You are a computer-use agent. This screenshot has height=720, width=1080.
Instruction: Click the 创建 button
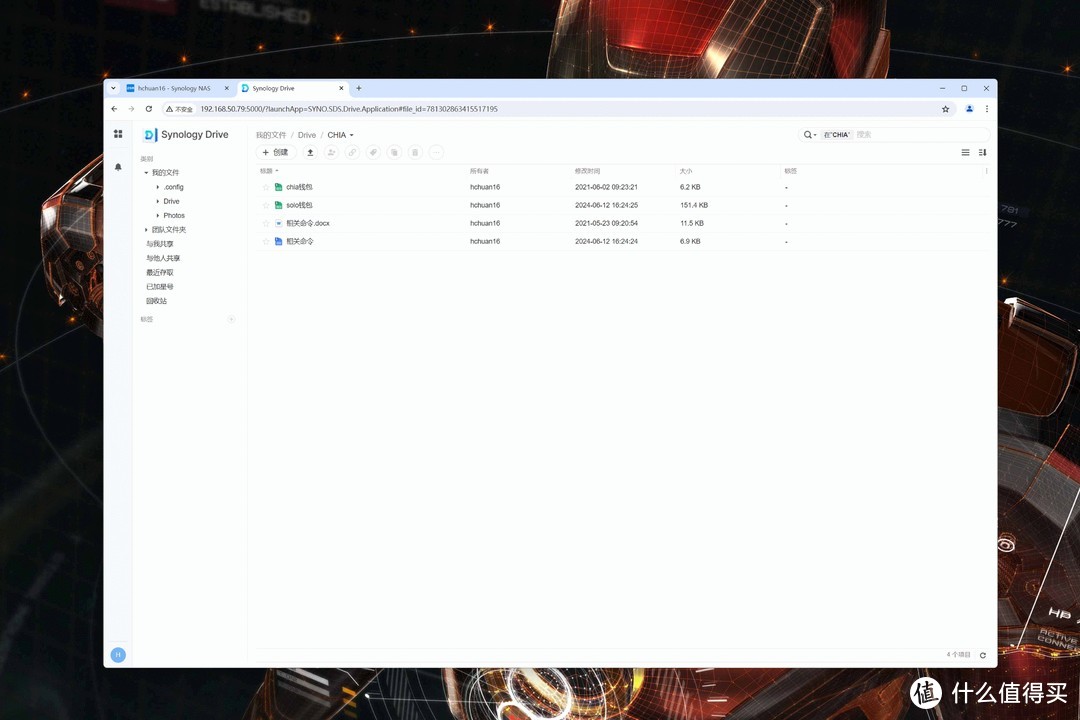275,152
